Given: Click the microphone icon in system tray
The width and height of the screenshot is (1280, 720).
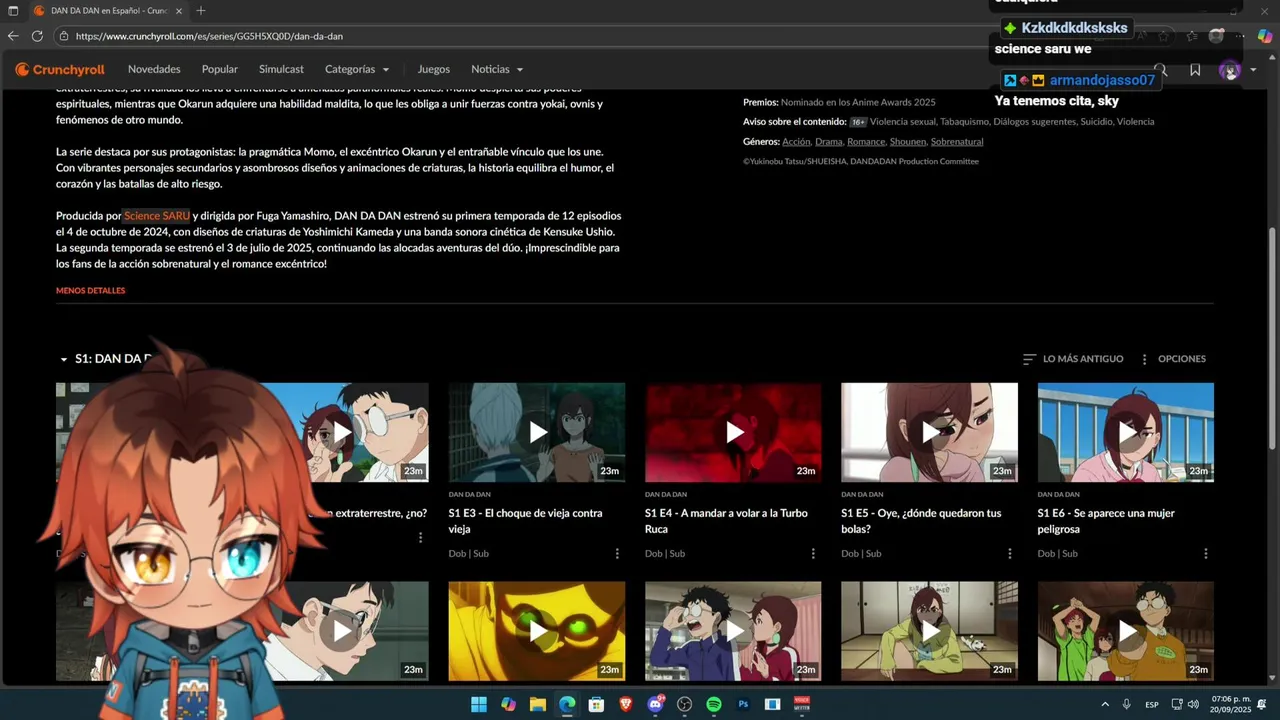Looking at the screenshot, I should [1127, 705].
